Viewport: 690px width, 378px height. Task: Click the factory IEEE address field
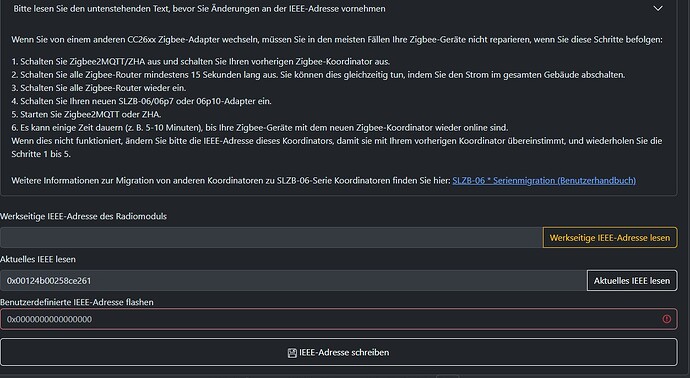pos(272,238)
